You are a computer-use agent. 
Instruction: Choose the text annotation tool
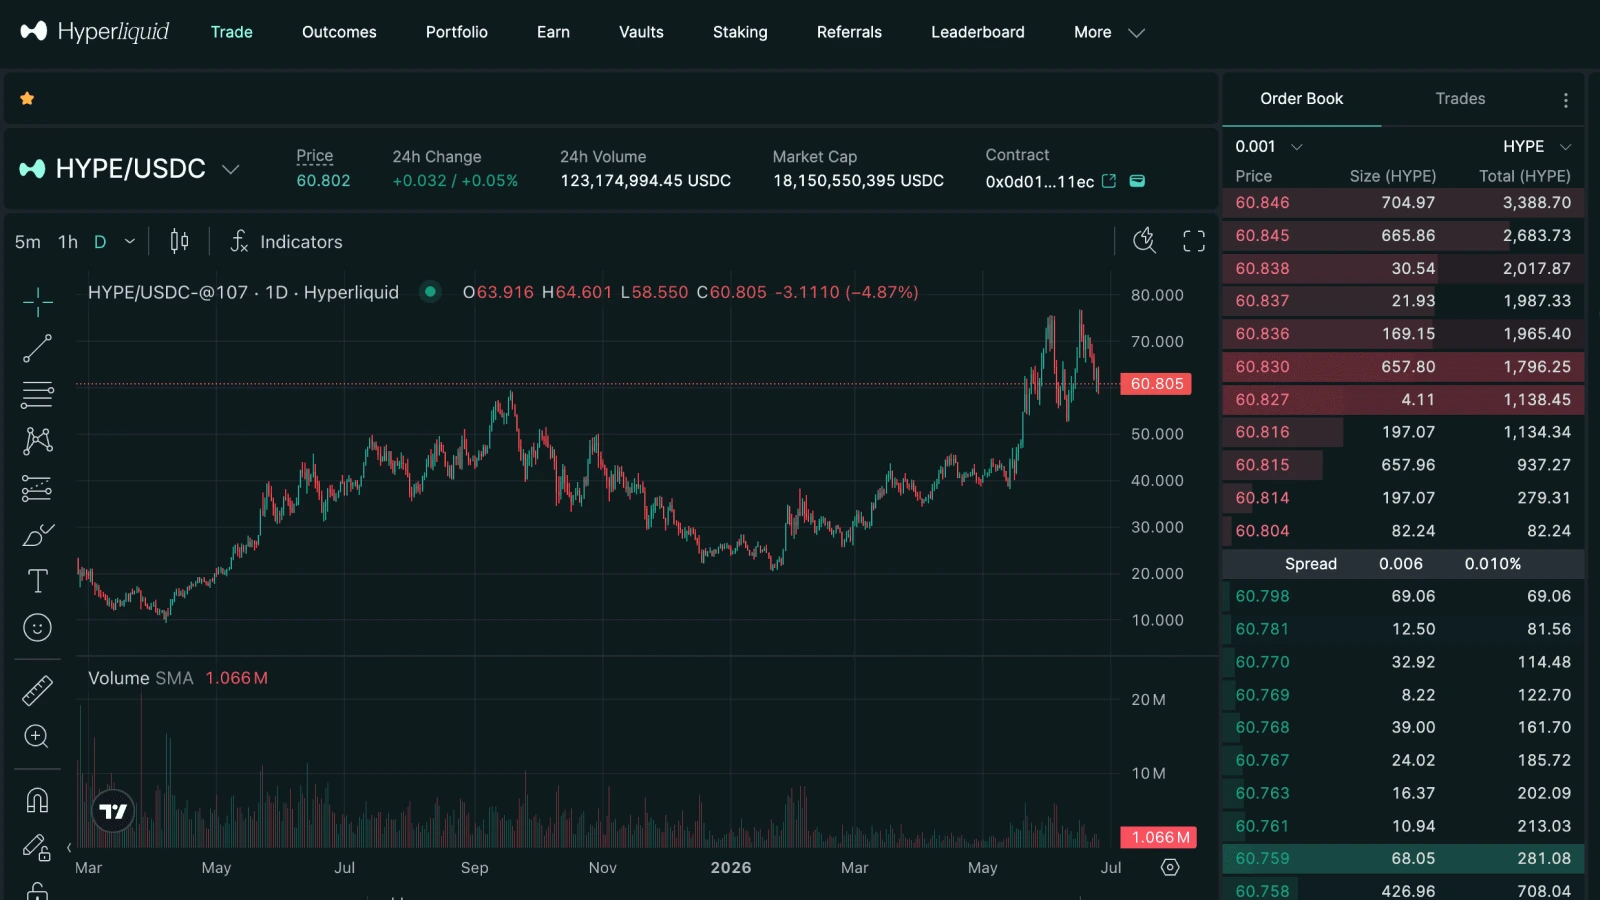click(37, 581)
